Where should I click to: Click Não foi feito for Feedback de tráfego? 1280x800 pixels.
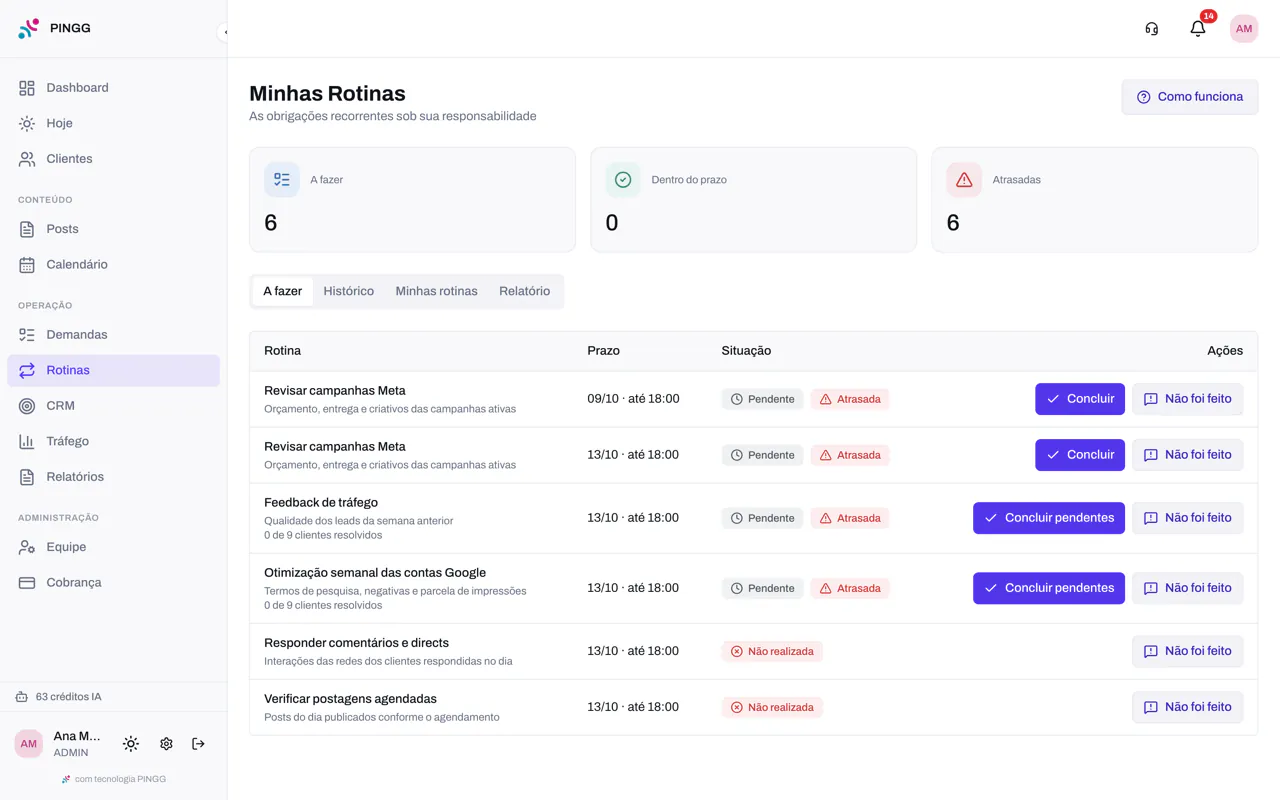pyautogui.click(x=1188, y=518)
